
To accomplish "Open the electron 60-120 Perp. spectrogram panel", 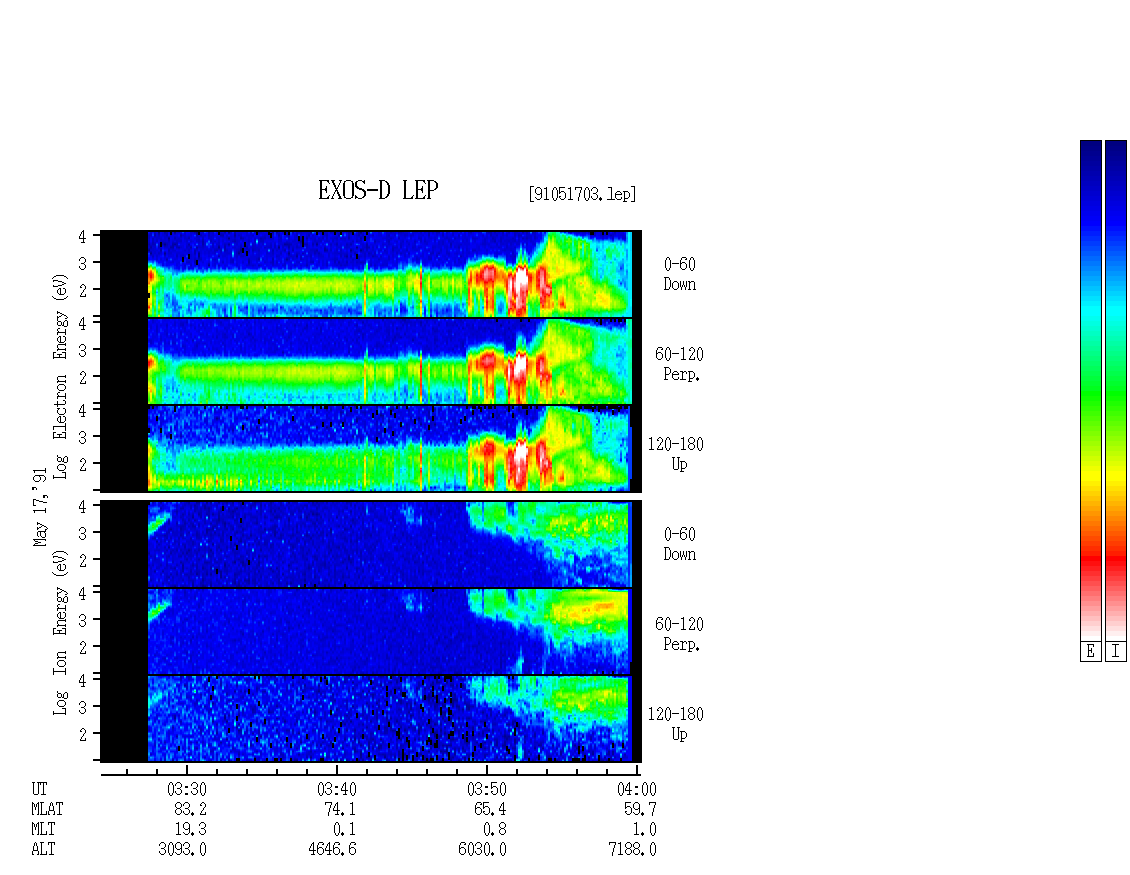I will coord(370,361).
